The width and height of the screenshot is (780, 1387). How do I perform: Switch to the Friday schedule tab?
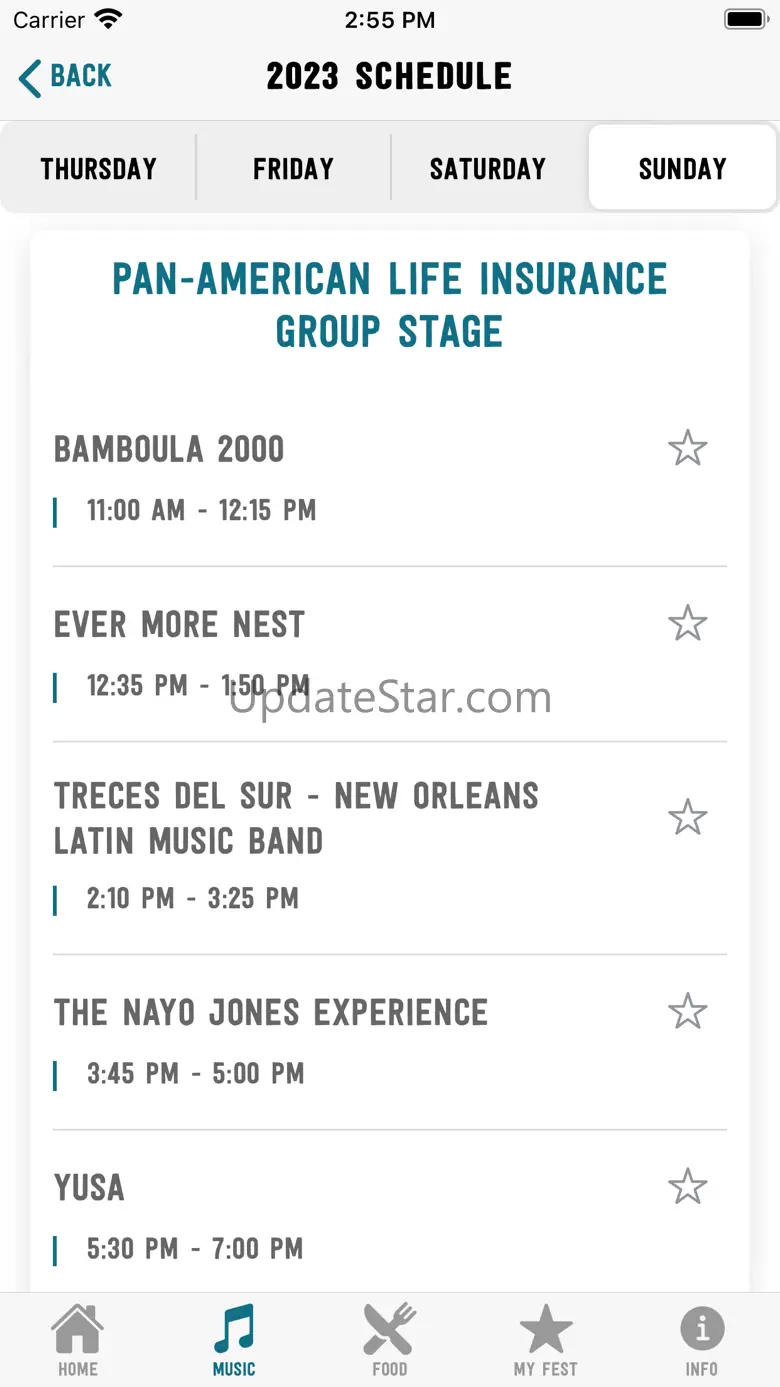tap(293, 168)
